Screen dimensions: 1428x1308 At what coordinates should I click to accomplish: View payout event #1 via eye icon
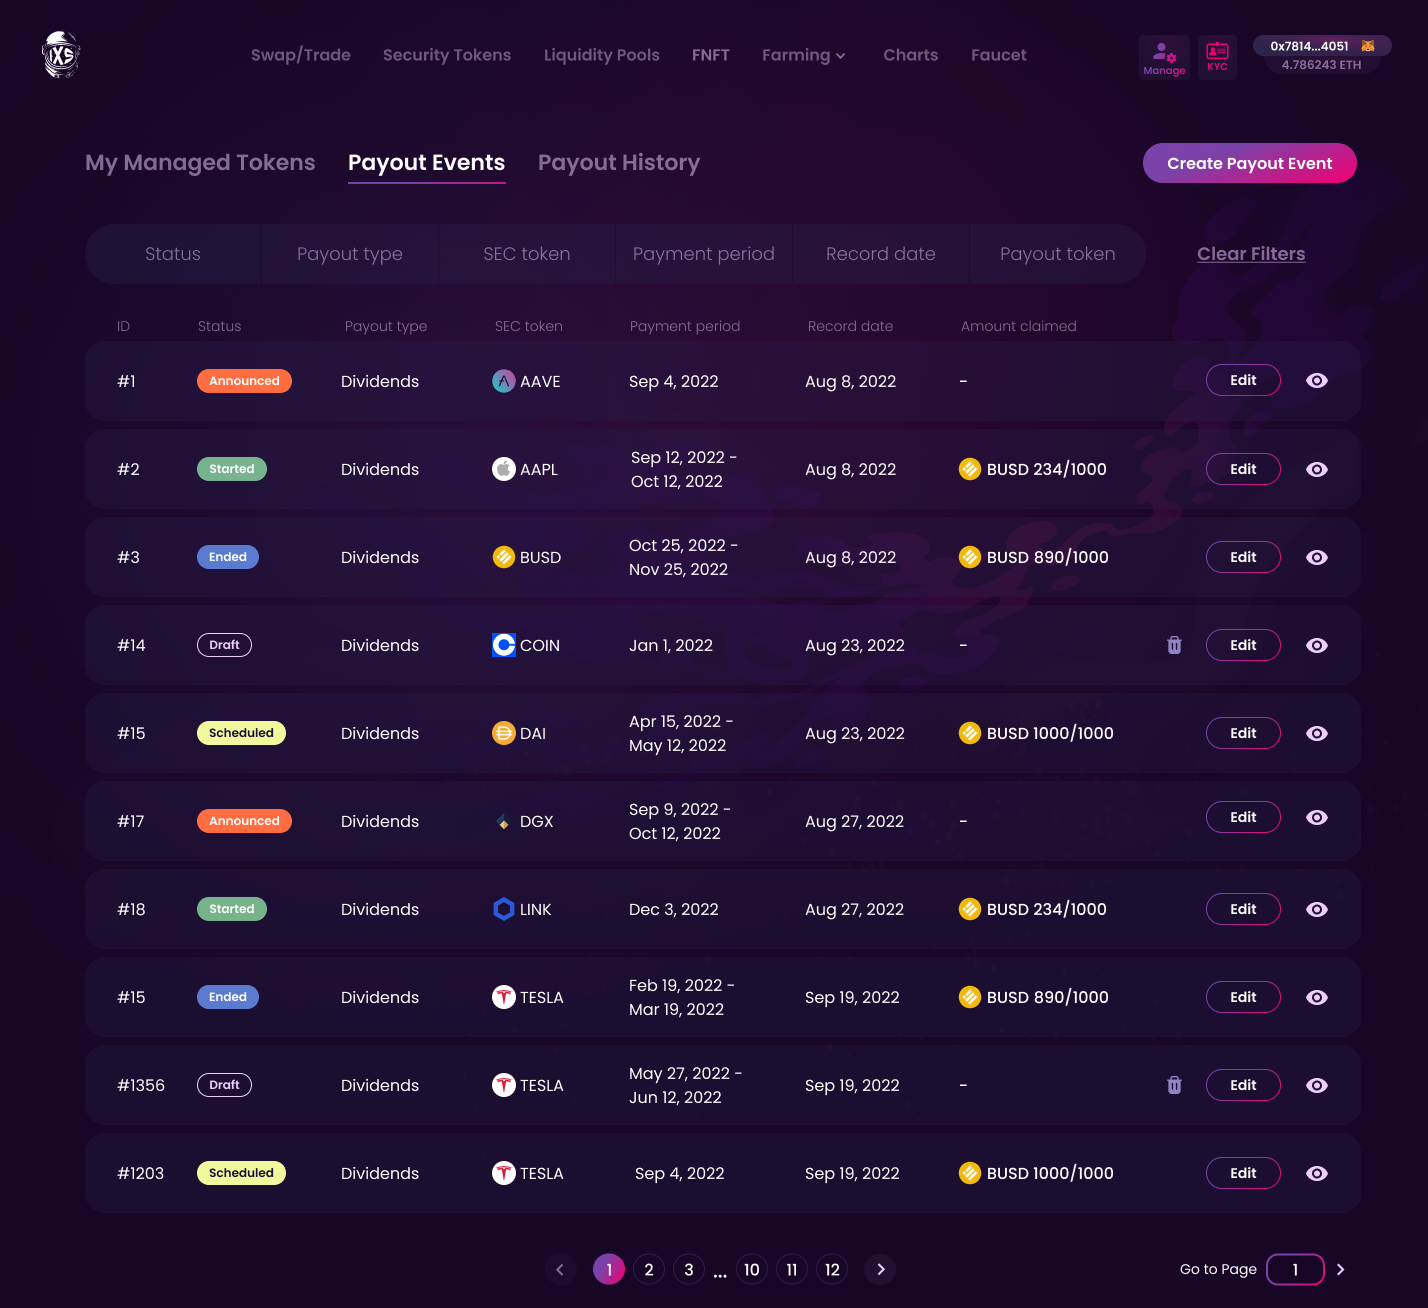(1317, 381)
